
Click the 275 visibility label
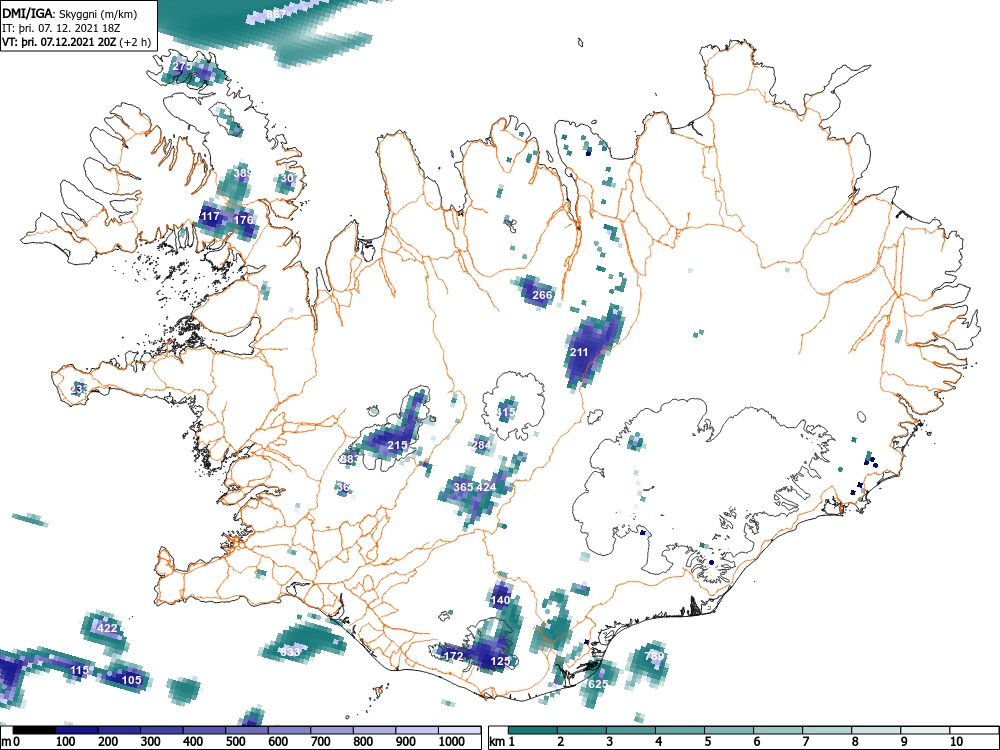[182, 66]
